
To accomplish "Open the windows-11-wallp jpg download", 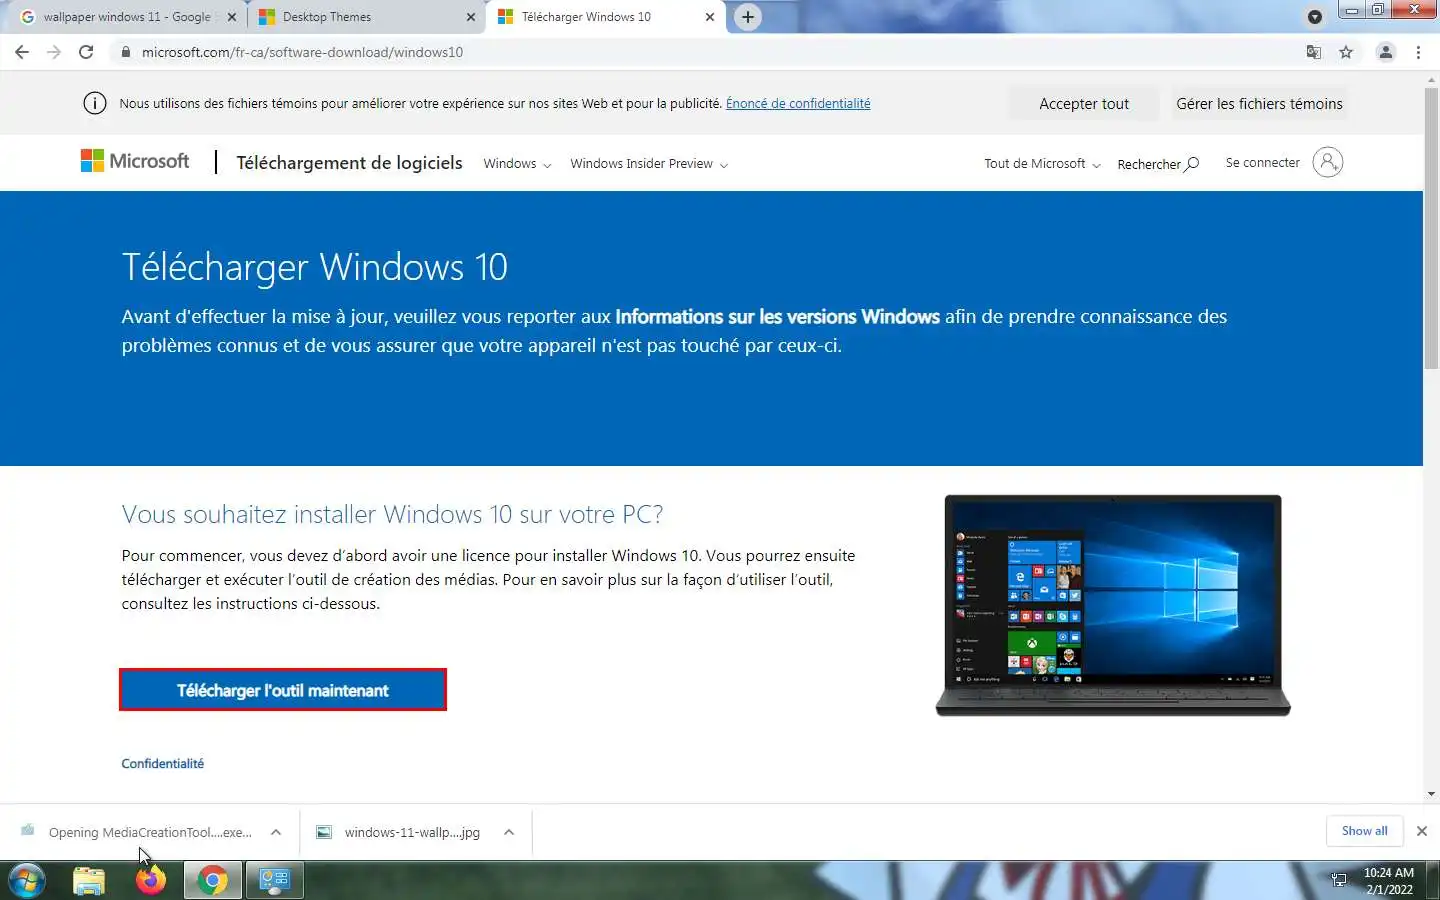I will pos(400,832).
